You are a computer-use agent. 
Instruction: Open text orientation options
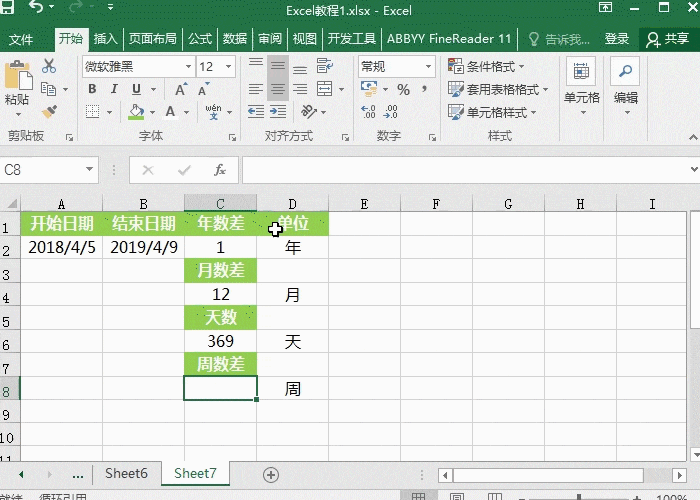(309, 112)
